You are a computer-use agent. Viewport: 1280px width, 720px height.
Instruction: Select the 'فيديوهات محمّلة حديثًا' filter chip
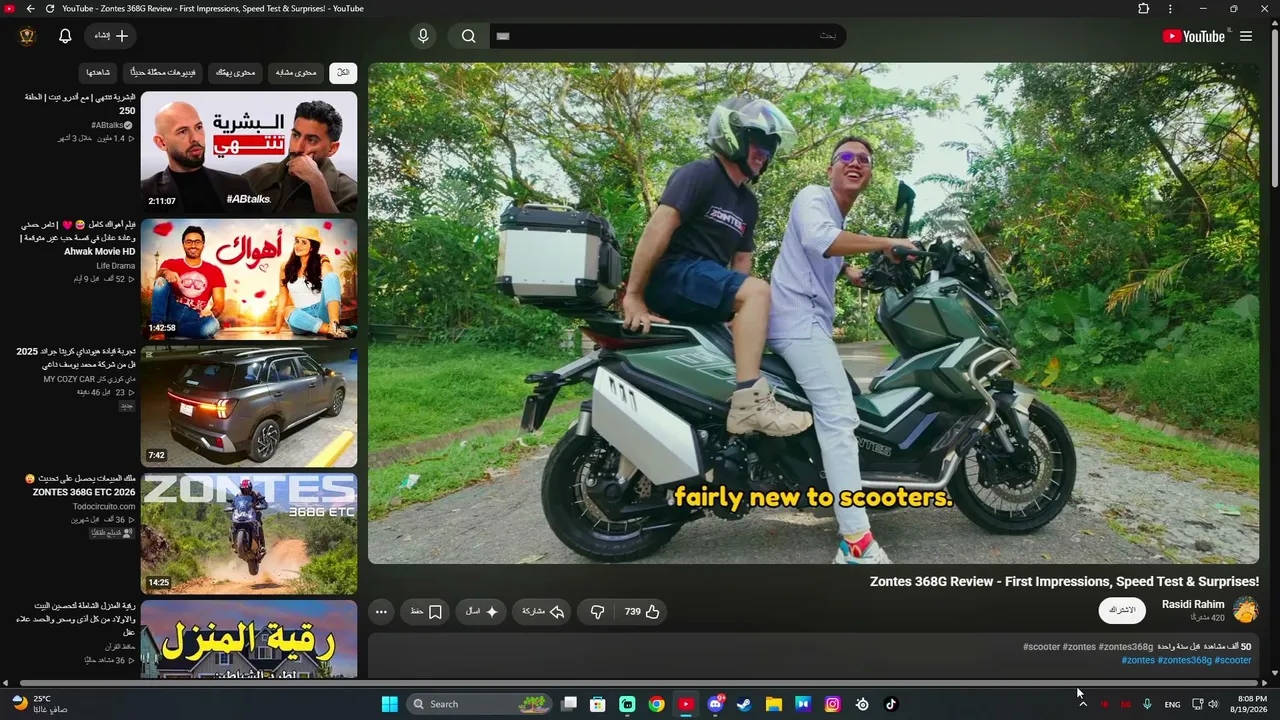click(164, 73)
